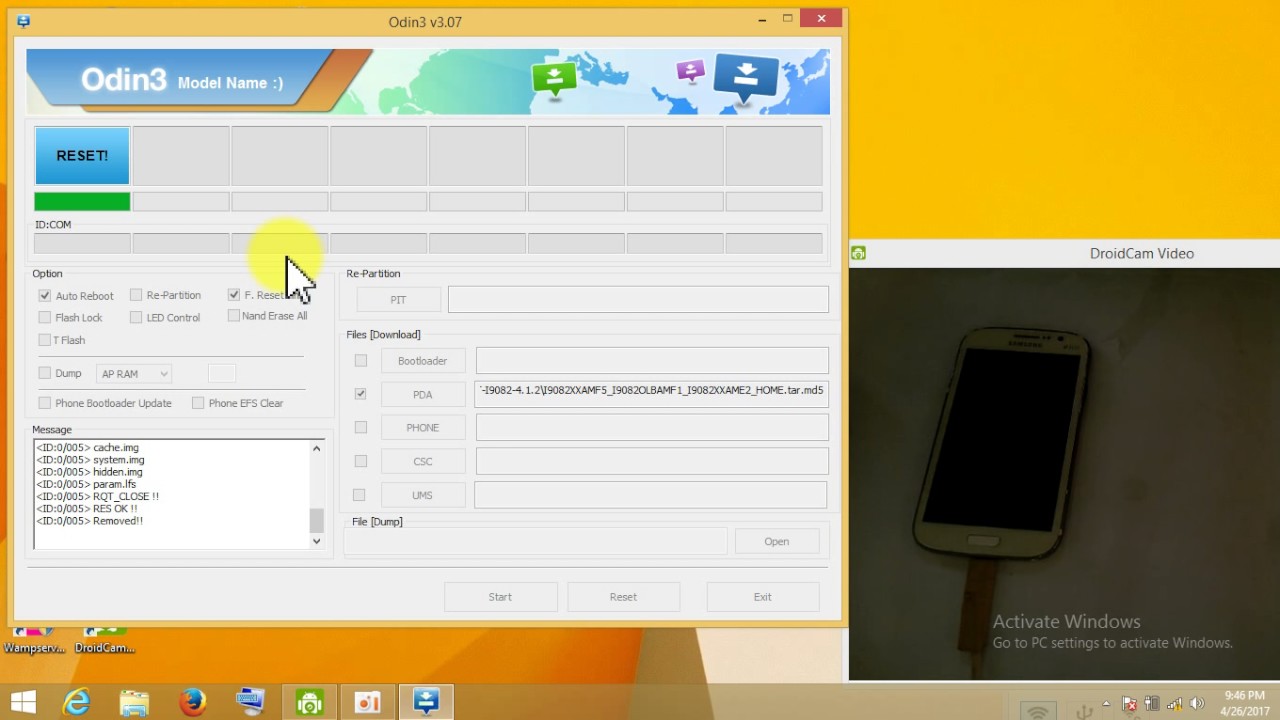Screen dimensions: 1280x720
Task: Click the PDA file path field
Action: (651, 393)
